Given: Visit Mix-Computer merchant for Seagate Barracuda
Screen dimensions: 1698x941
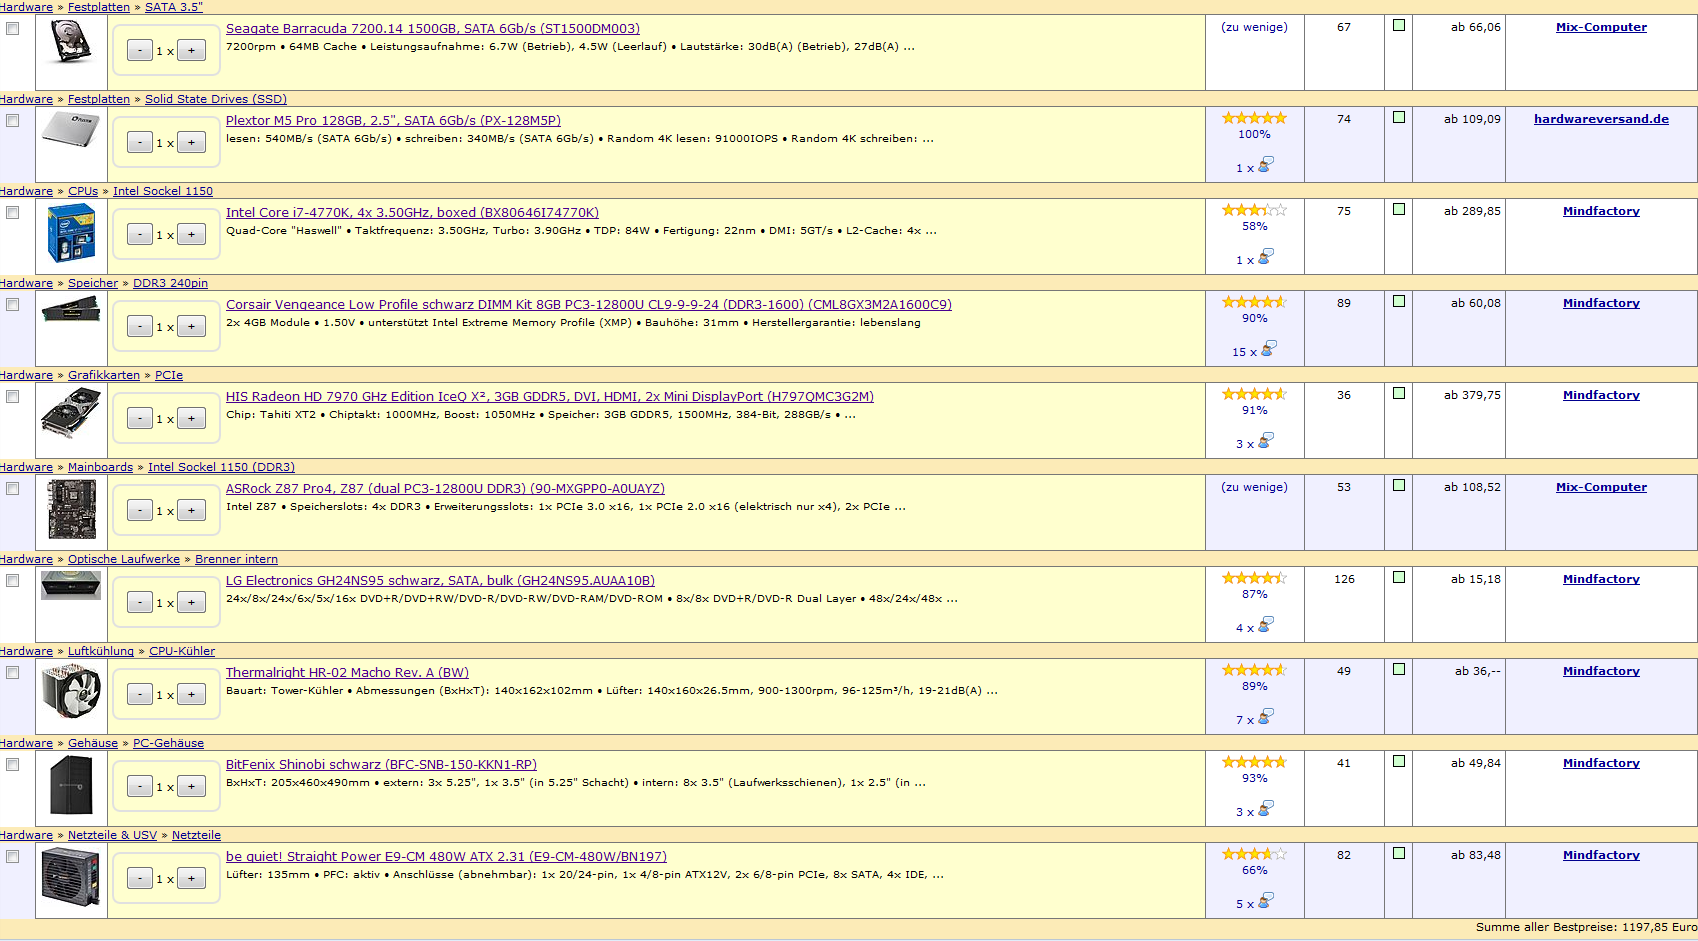Looking at the screenshot, I should pos(1601,27).
